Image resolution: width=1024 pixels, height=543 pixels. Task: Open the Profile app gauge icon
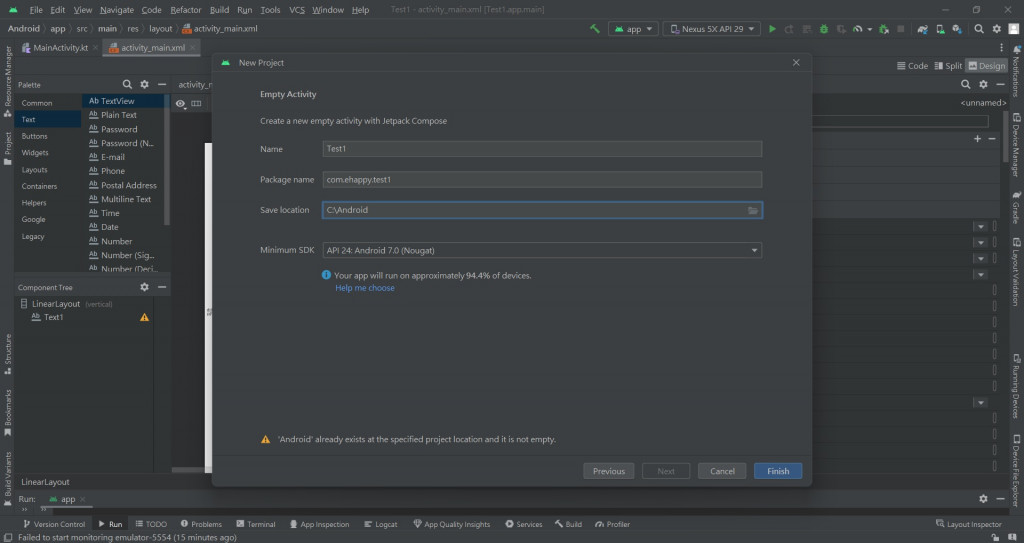point(858,29)
